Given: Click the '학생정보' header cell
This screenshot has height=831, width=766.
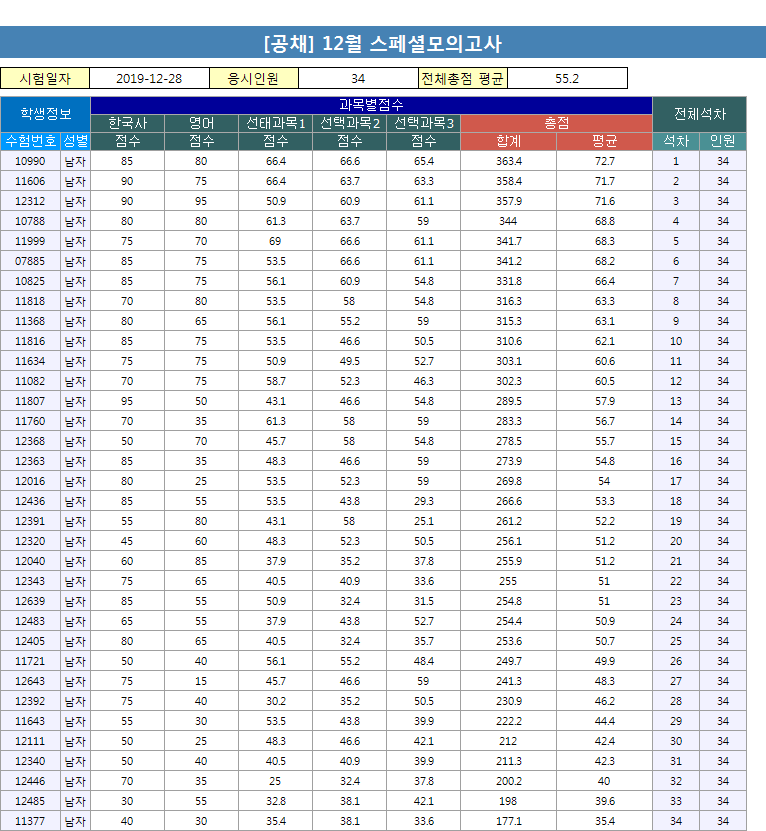Looking at the screenshot, I should click(x=46, y=113).
